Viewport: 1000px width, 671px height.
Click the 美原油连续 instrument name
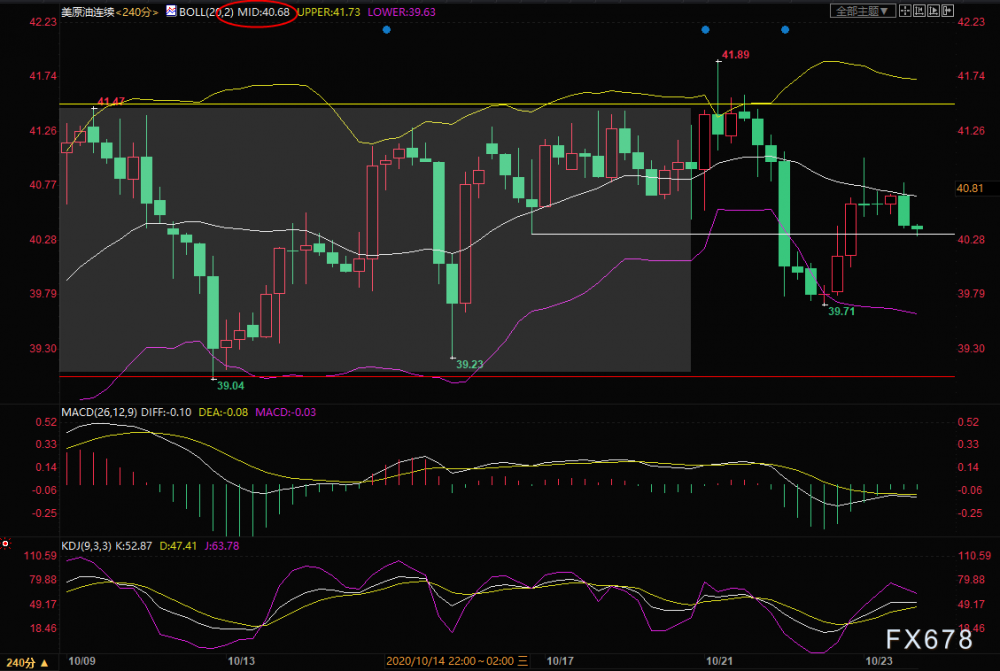pyautogui.click(x=87, y=12)
